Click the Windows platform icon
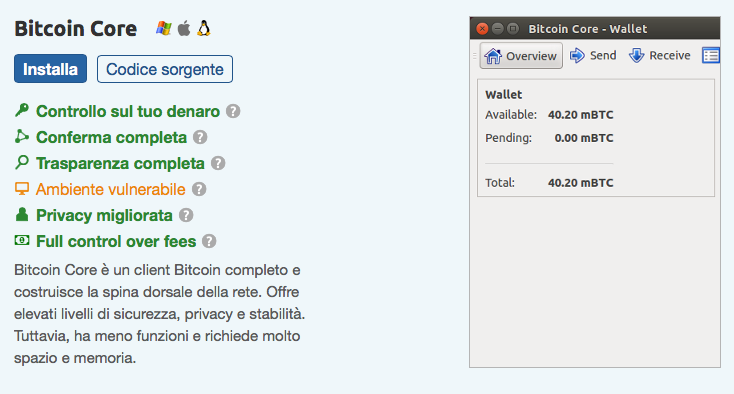This screenshot has width=734, height=394. click(x=163, y=29)
